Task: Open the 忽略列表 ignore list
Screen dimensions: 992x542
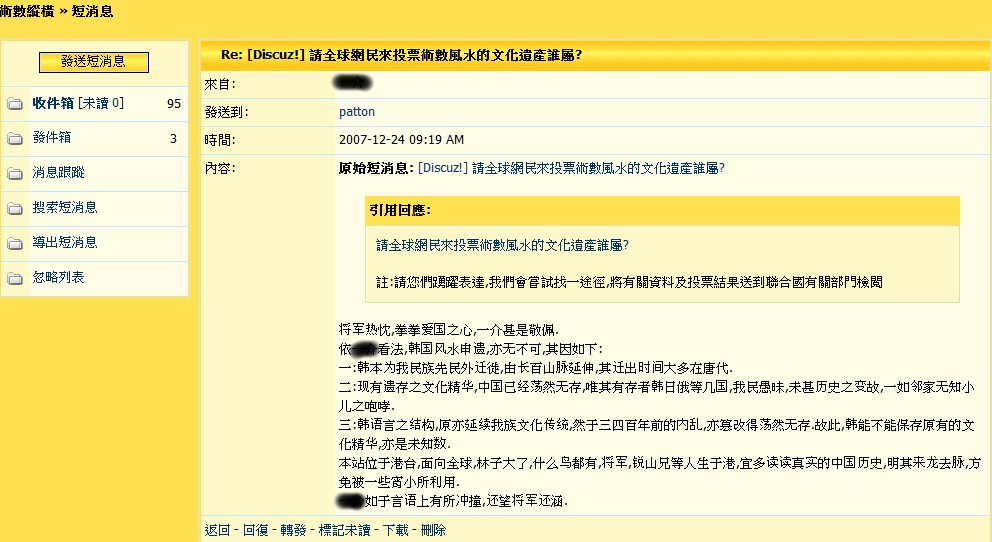Action: pyautogui.click(x=59, y=278)
